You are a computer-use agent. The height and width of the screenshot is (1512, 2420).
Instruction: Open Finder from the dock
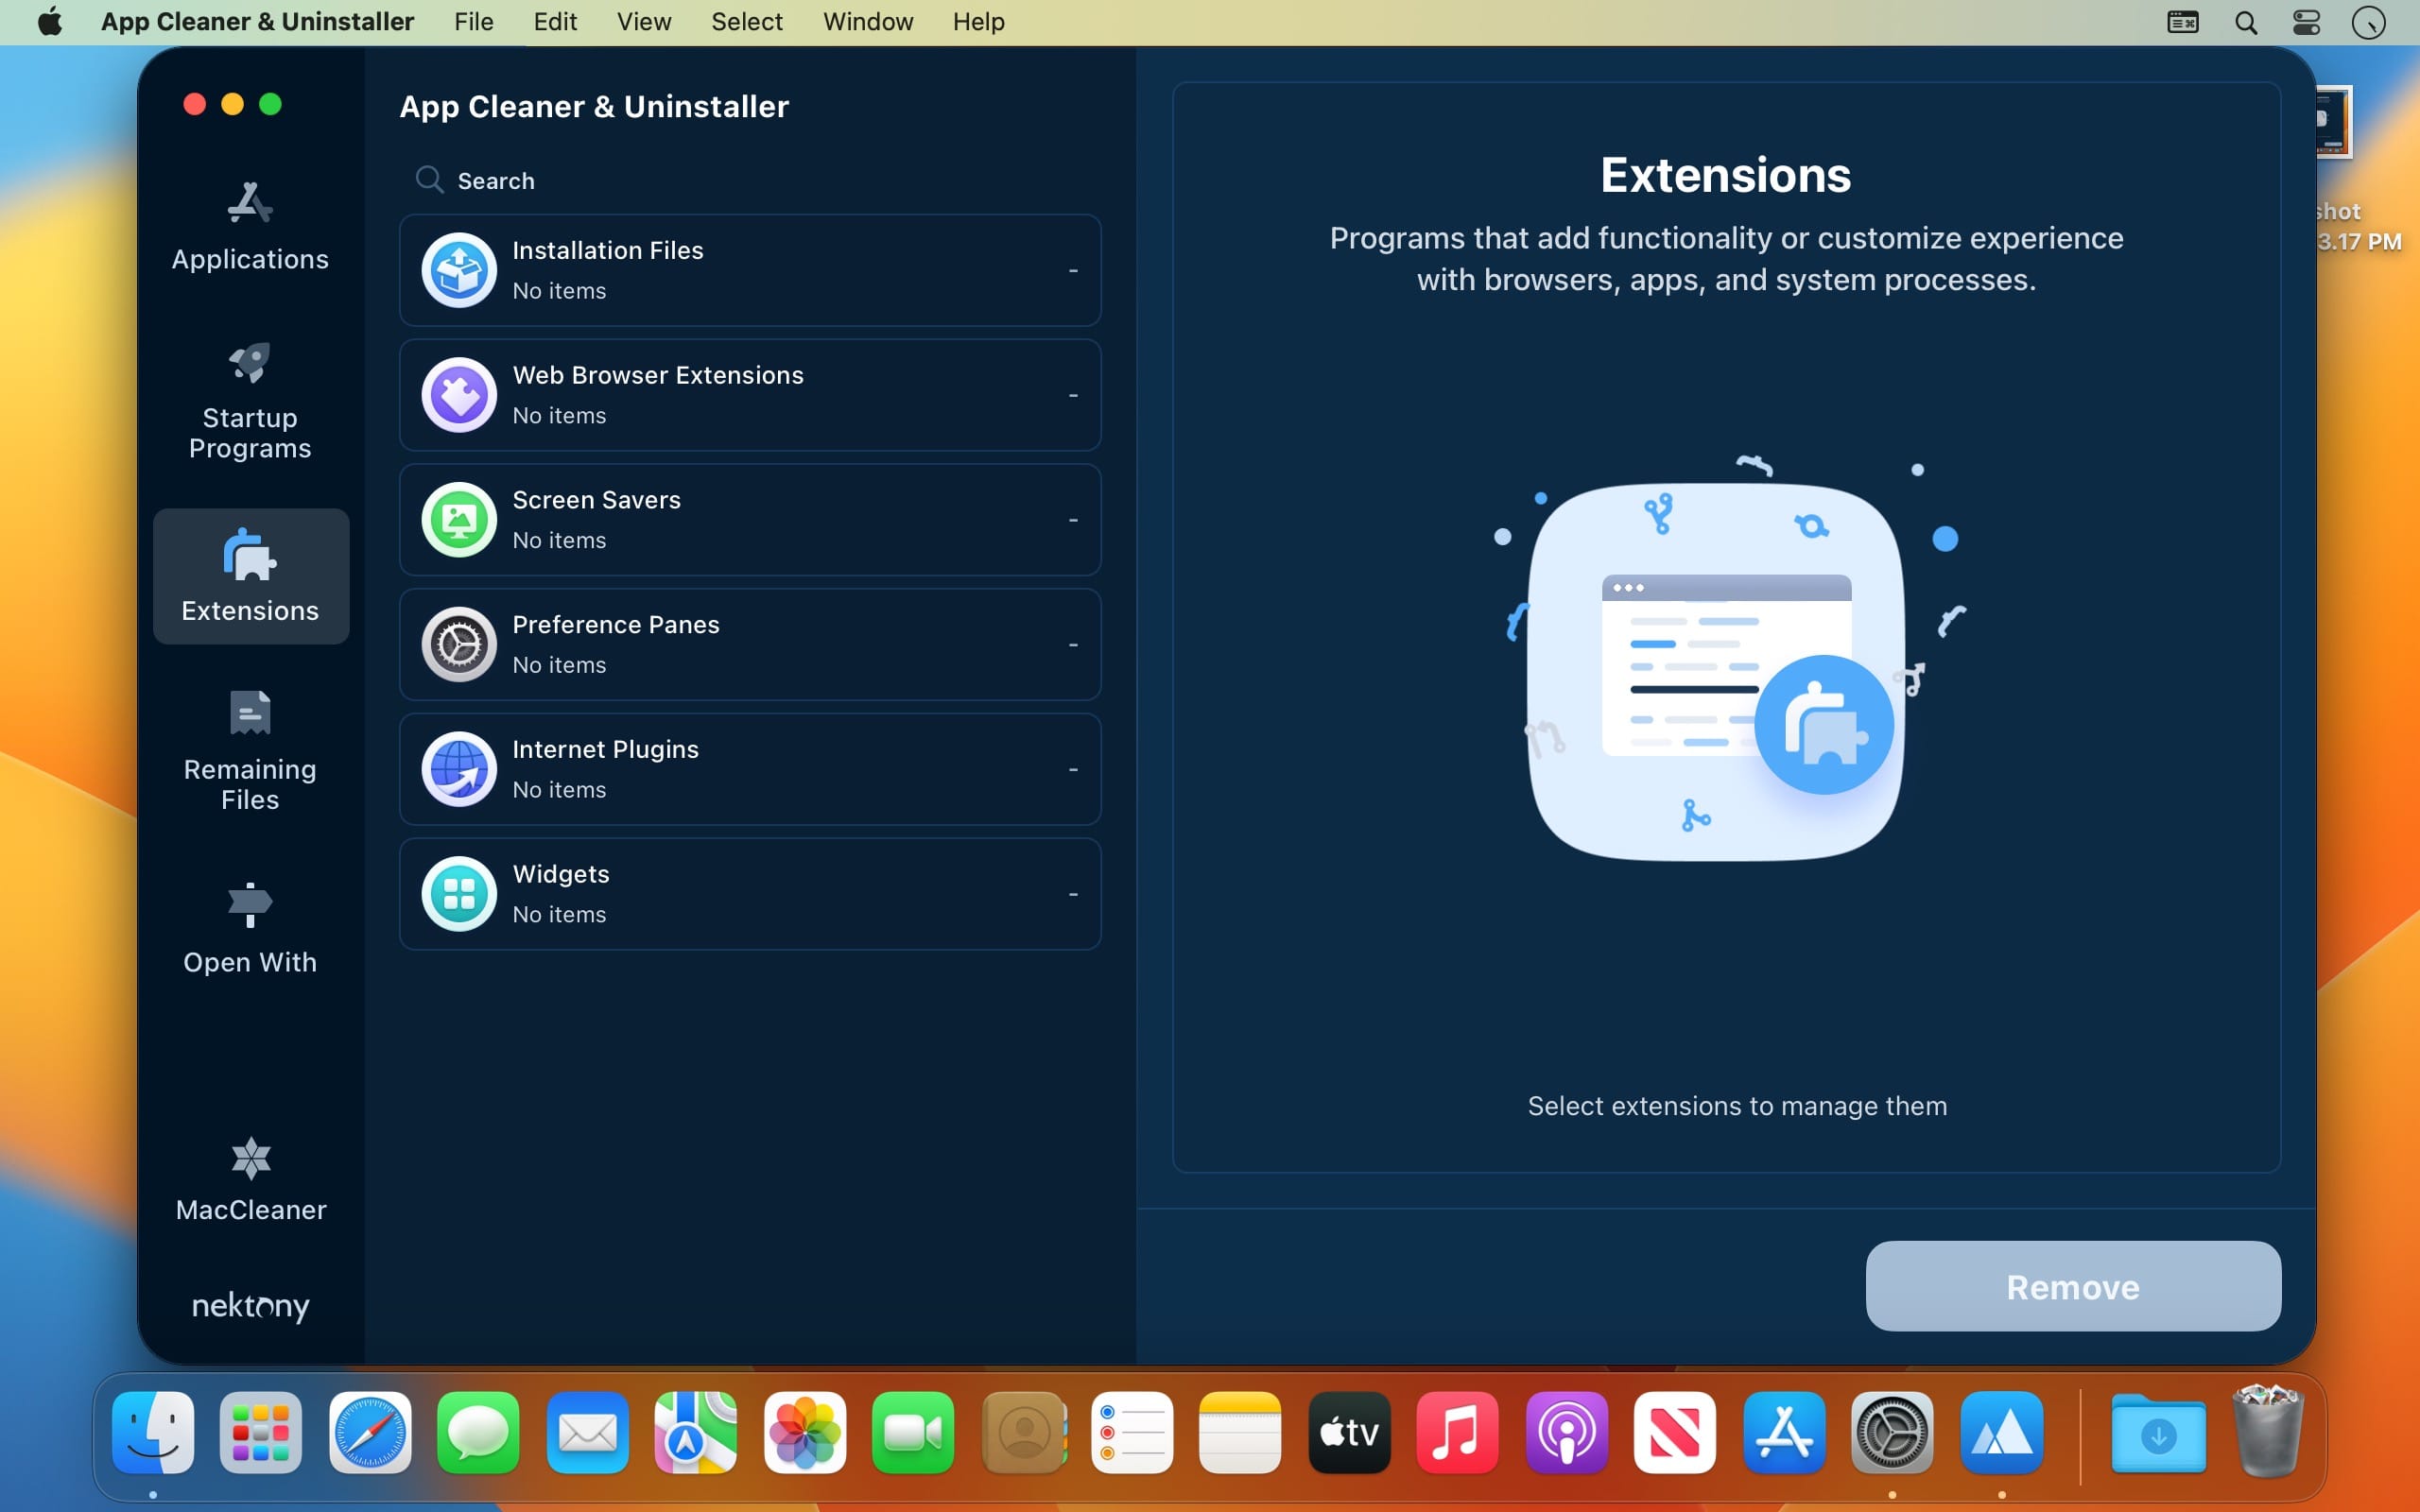pos(155,1432)
